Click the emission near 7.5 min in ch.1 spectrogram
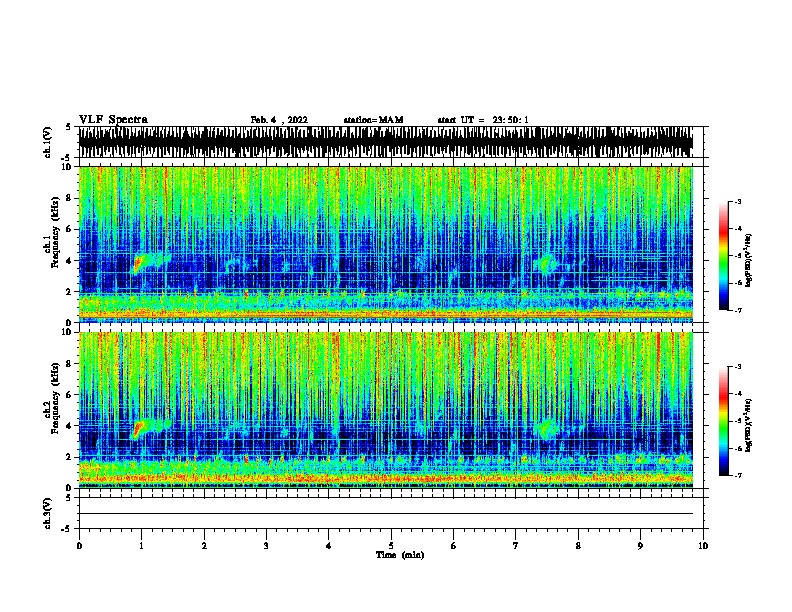The image size is (792, 612). [547, 264]
